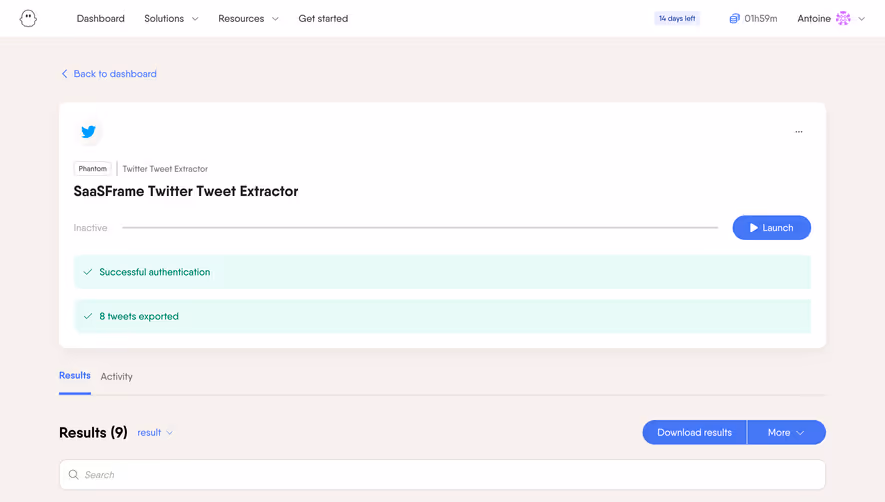Open the result file dropdown

pyautogui.click(x=155, y=433)
